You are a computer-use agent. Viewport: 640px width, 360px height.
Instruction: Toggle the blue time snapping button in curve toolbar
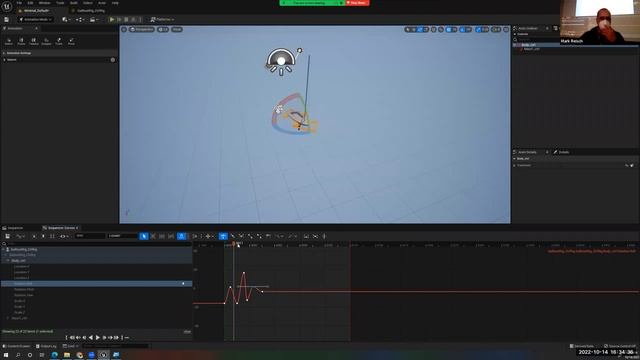pyautogui.click(x=223, y=236)
